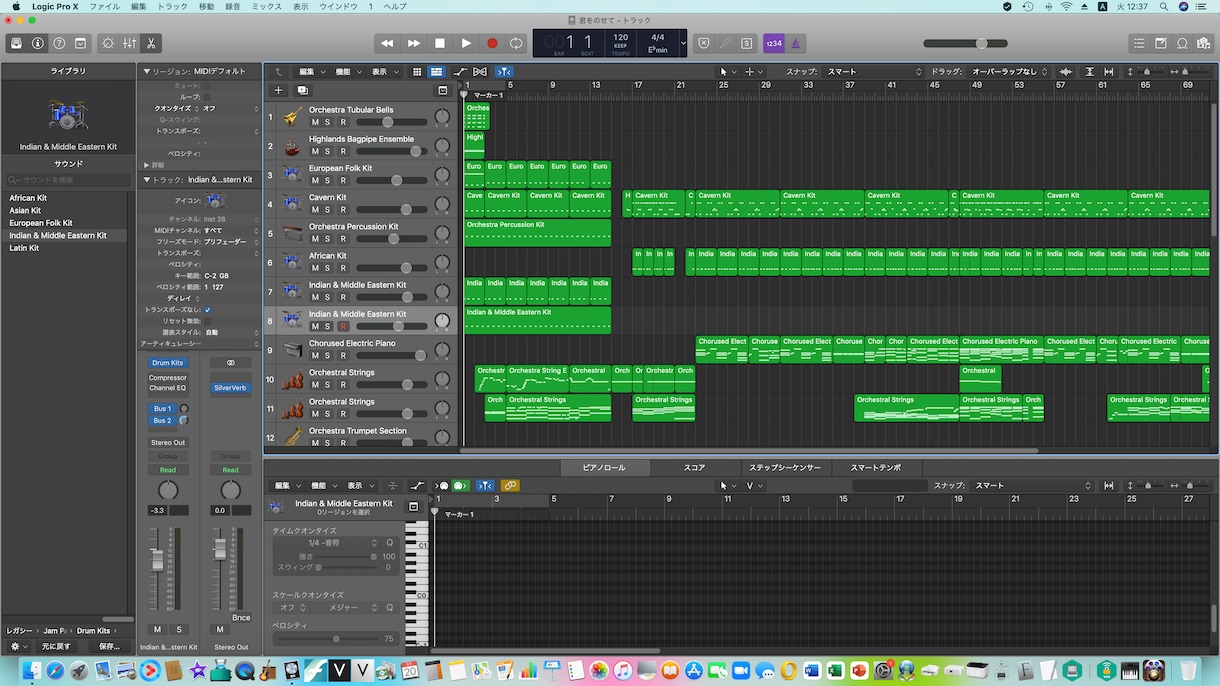Click the Channel EQ plug-in slot
Image resolution: width=1220 pixels, height=686 pixels.
click(168, 388)
